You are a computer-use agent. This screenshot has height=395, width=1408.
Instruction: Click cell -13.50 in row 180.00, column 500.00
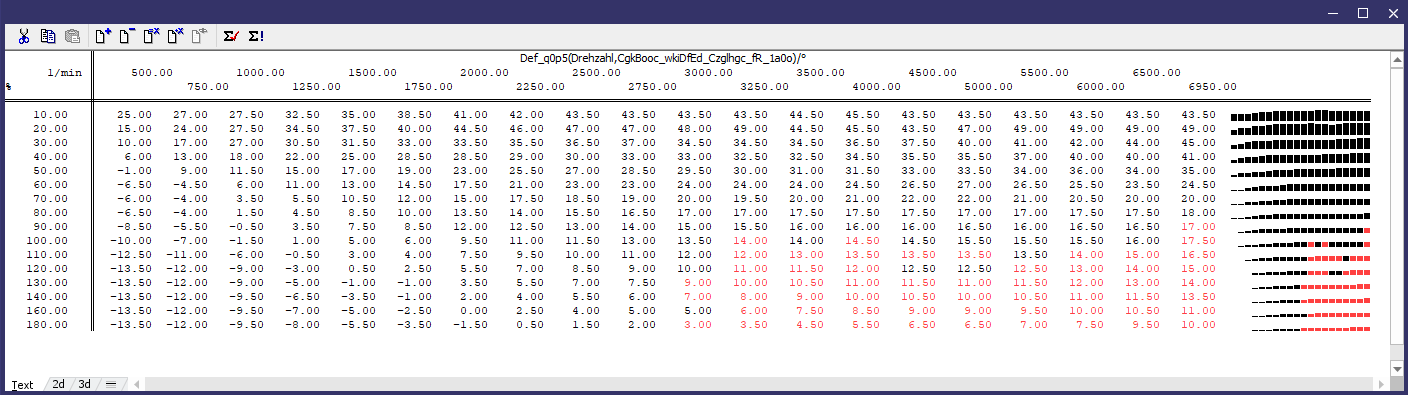[x=132, y=325]
